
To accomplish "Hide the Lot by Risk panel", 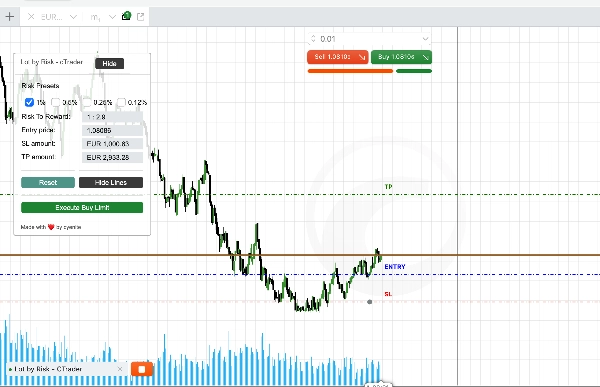I will click(x=109, y=64).
